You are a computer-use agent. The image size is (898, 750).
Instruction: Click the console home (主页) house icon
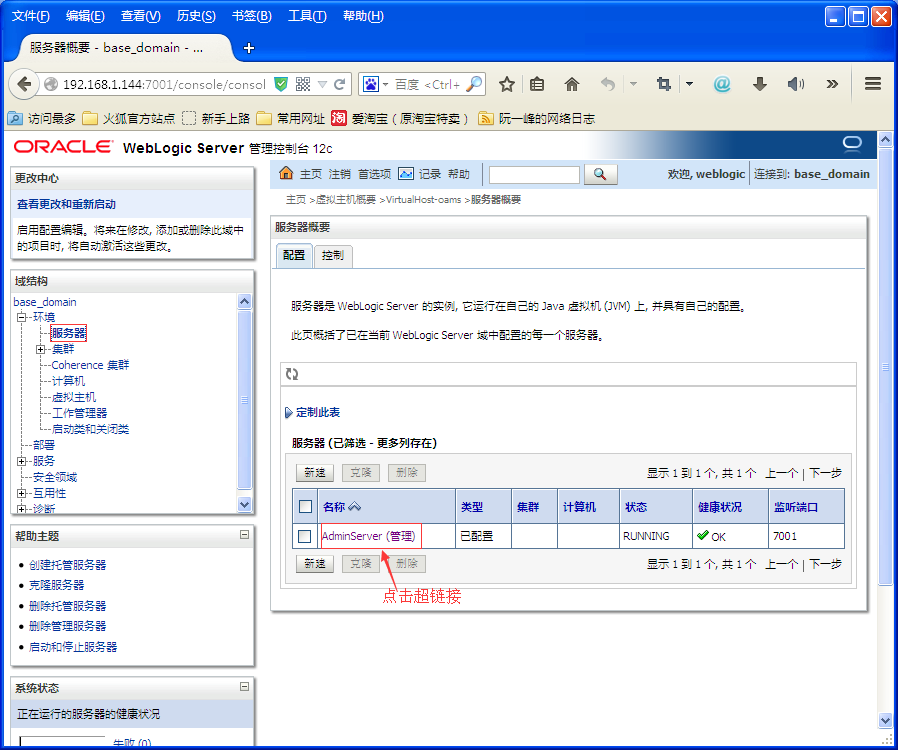coord(287,172)
